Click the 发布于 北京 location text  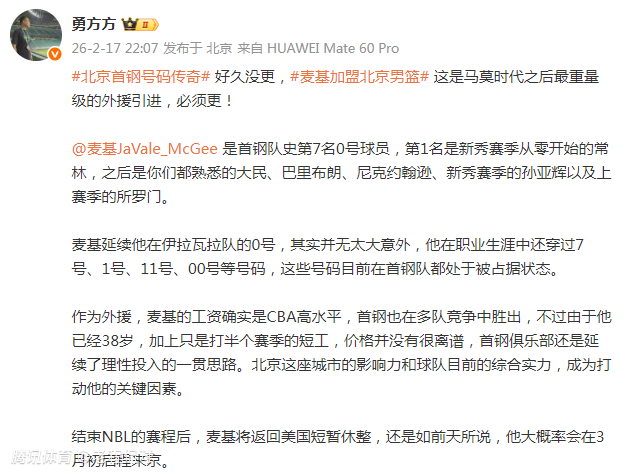tap(198, 49)
